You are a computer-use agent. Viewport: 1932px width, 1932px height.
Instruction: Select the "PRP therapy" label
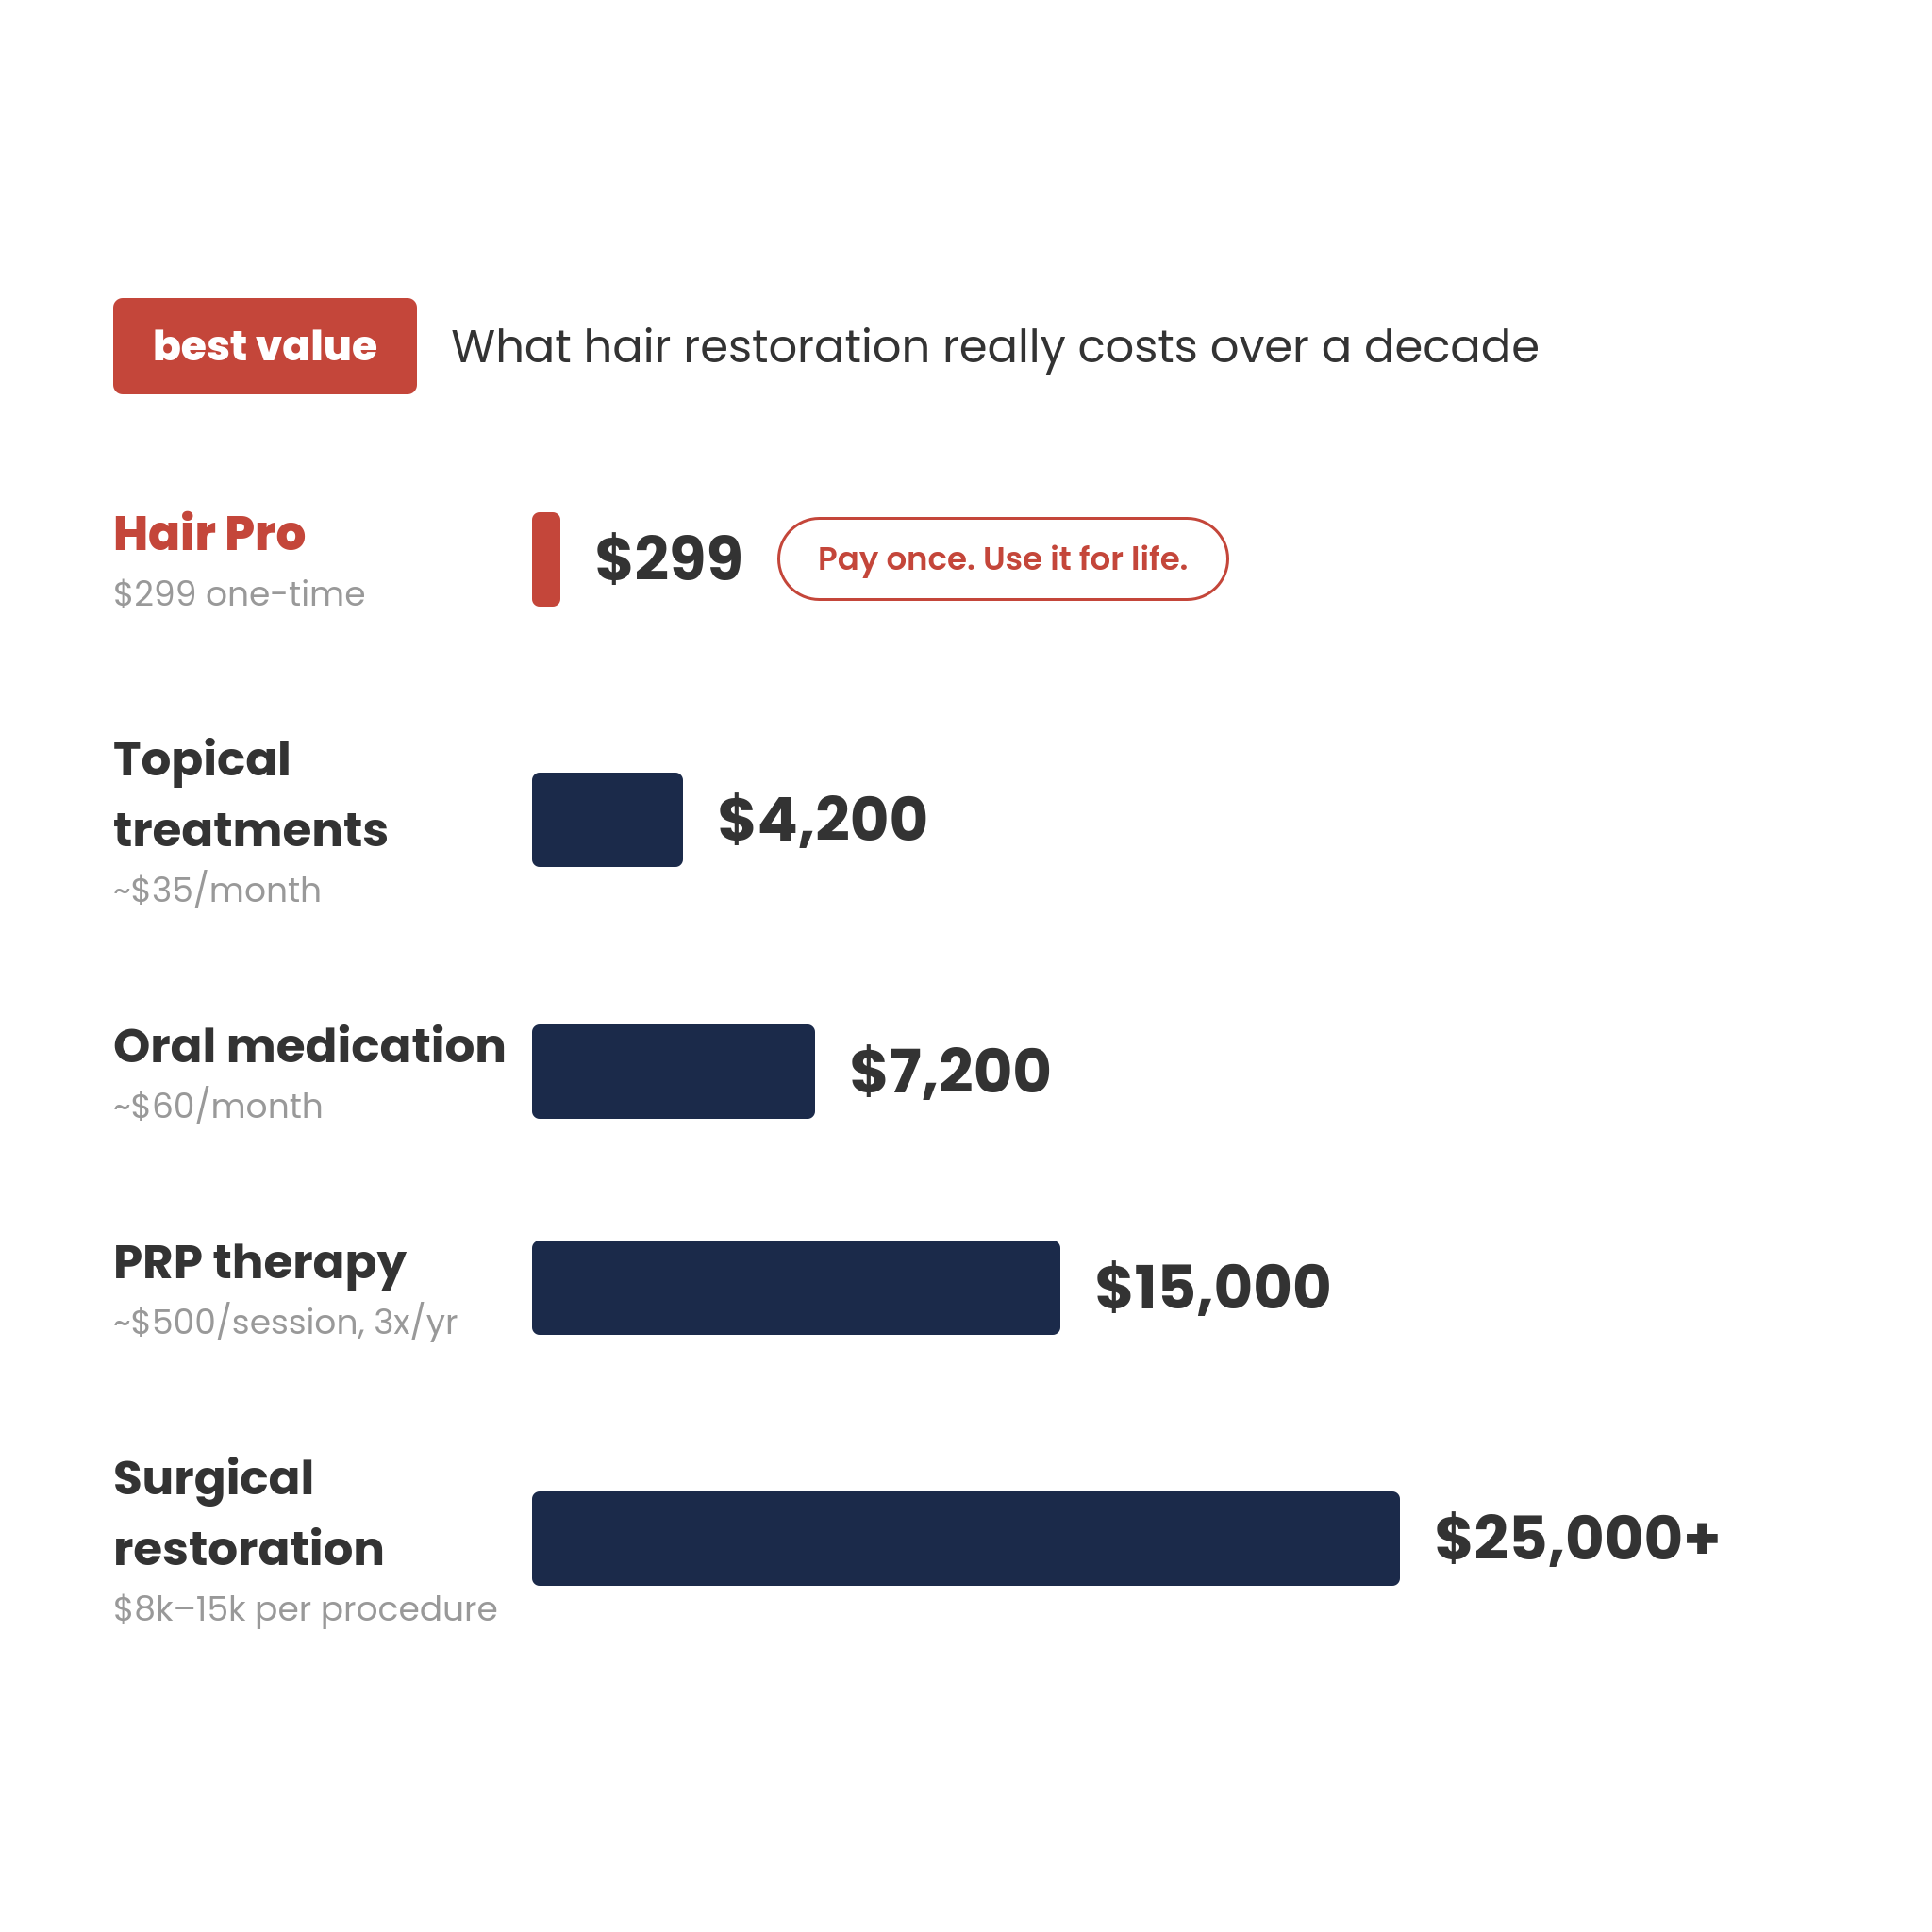(259, 1262)
